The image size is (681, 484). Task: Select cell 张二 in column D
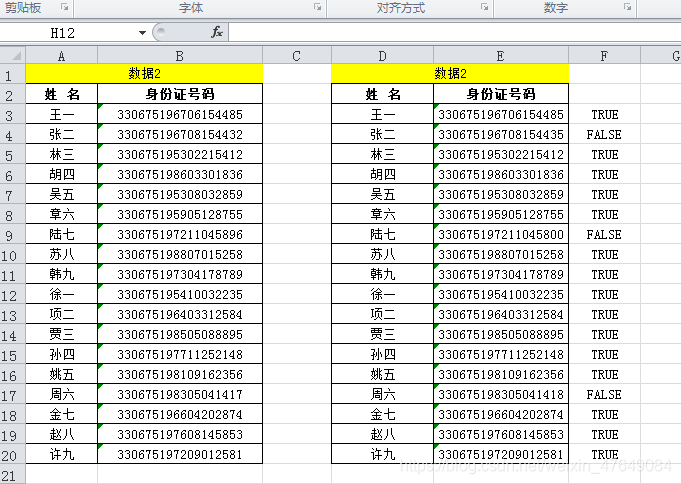[x=382, y=134]
